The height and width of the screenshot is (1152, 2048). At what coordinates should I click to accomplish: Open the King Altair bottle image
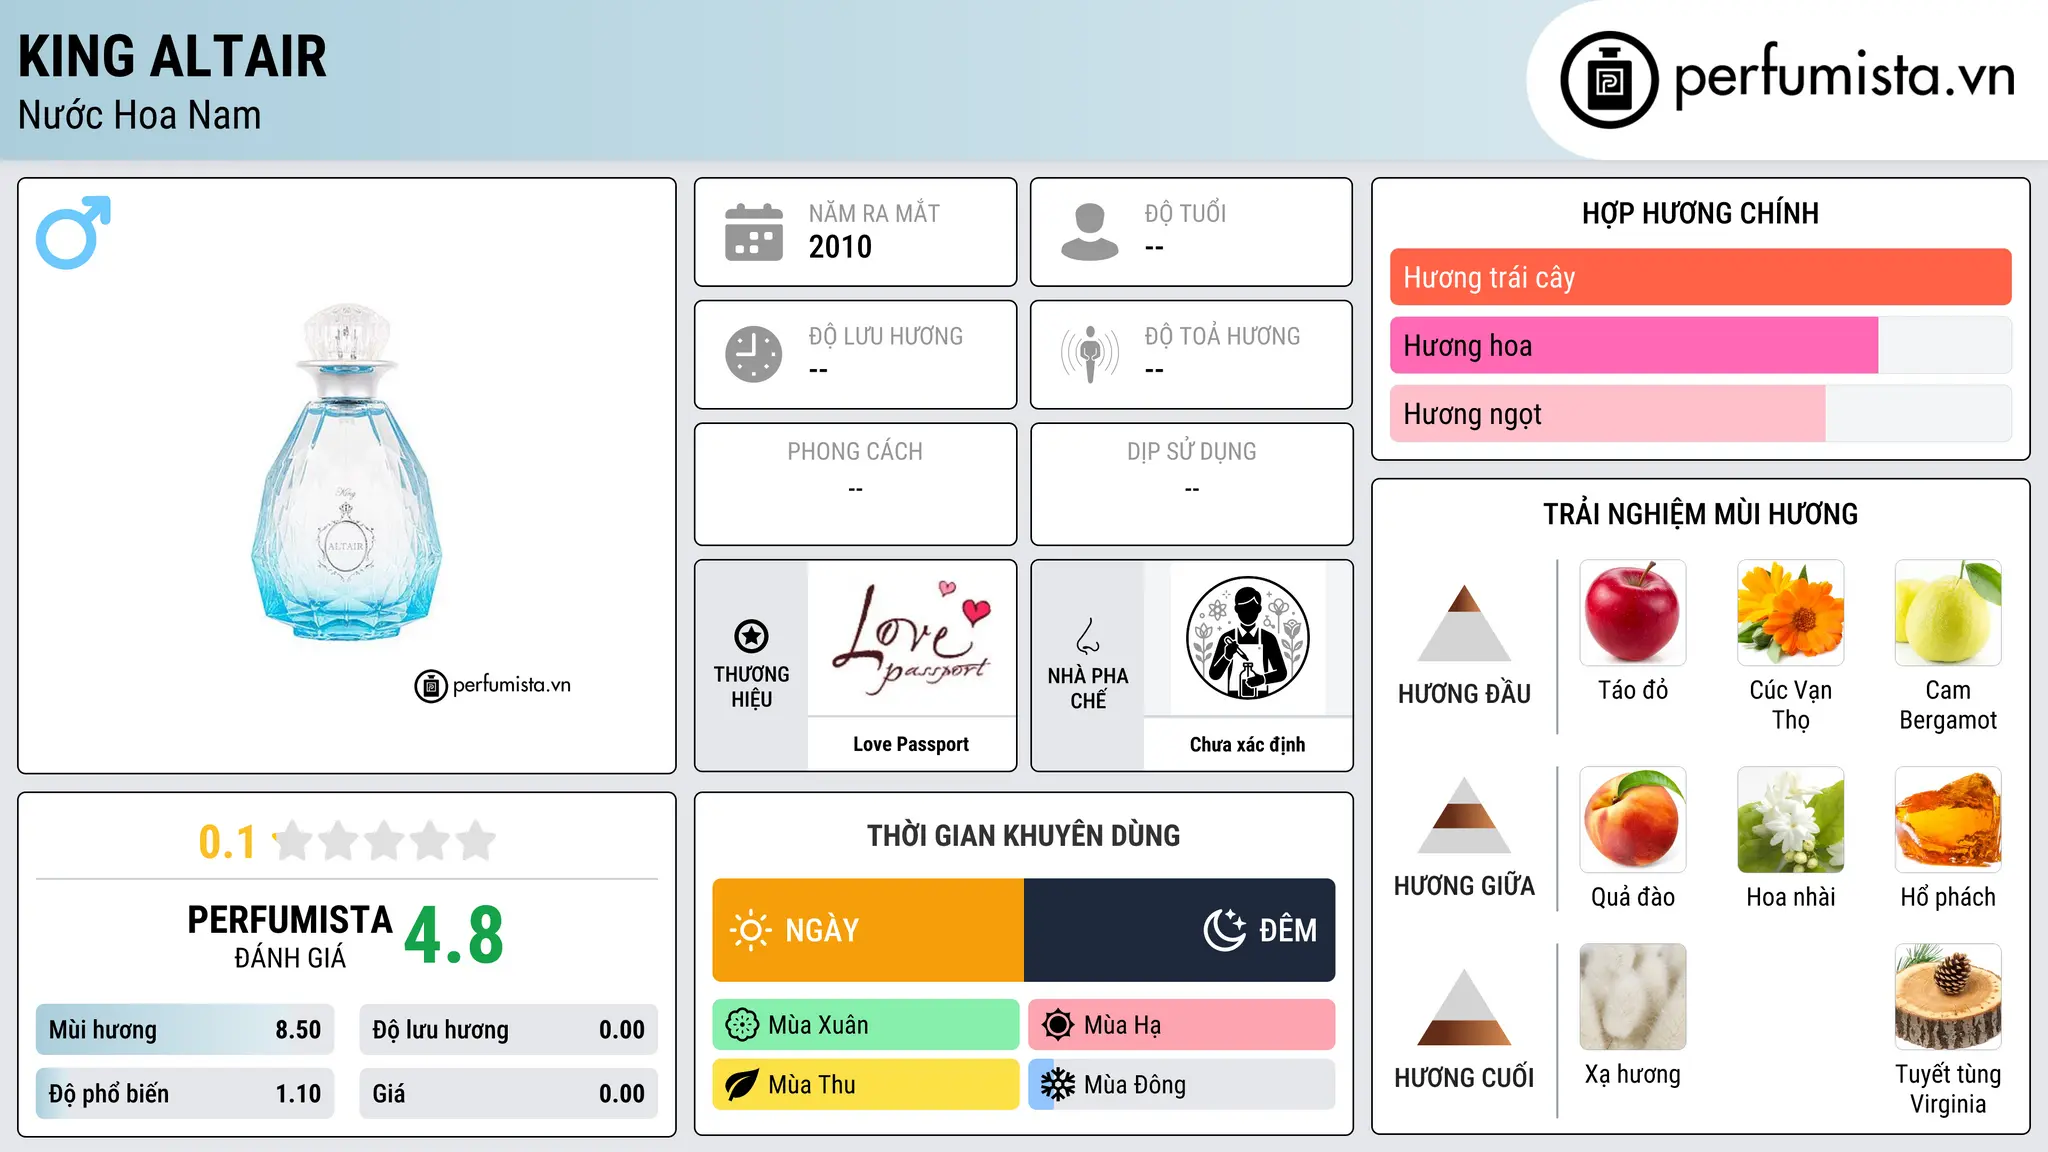pyautogui.click(x=346, y=472)
